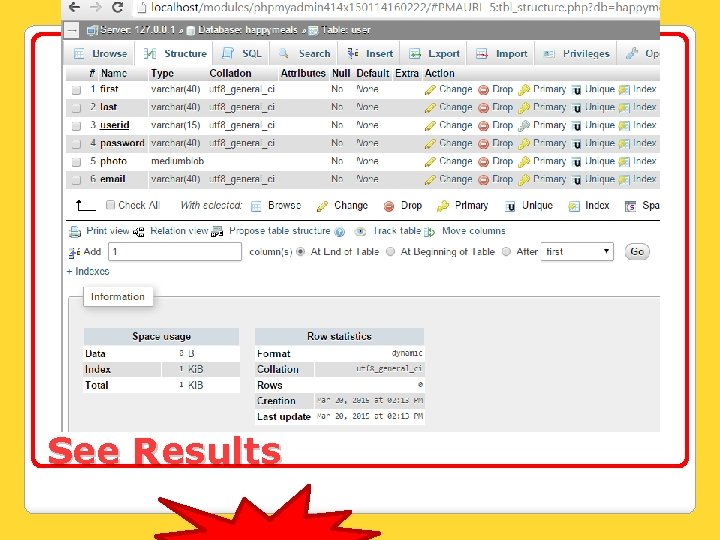Click With selected Index icon
Viewport: 720px width, 540px height.
click(x=574, y=207)
